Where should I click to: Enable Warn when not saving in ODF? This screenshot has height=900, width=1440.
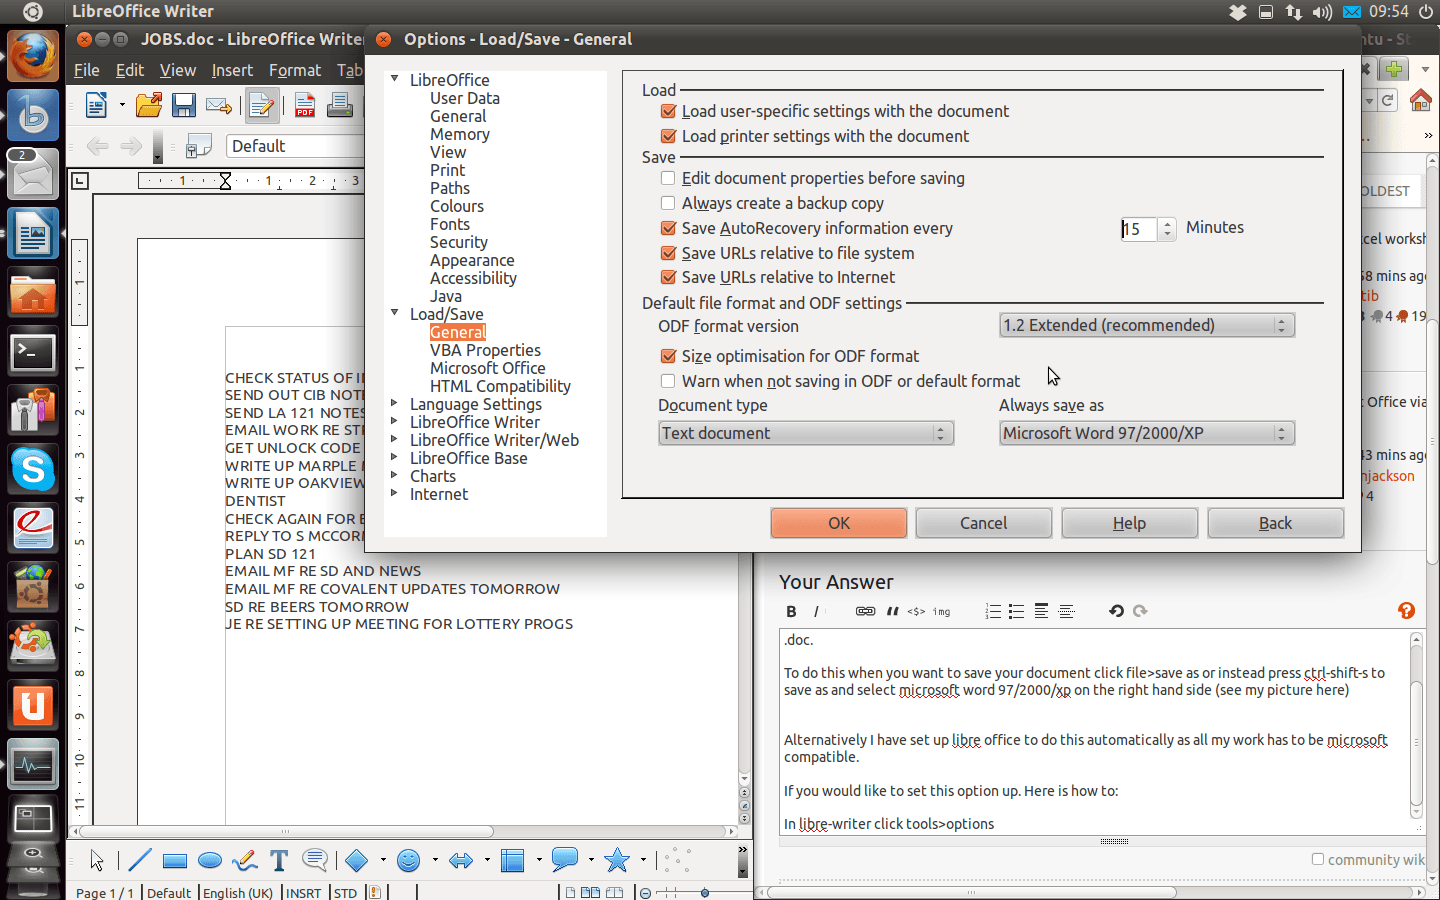pos(668,381)
